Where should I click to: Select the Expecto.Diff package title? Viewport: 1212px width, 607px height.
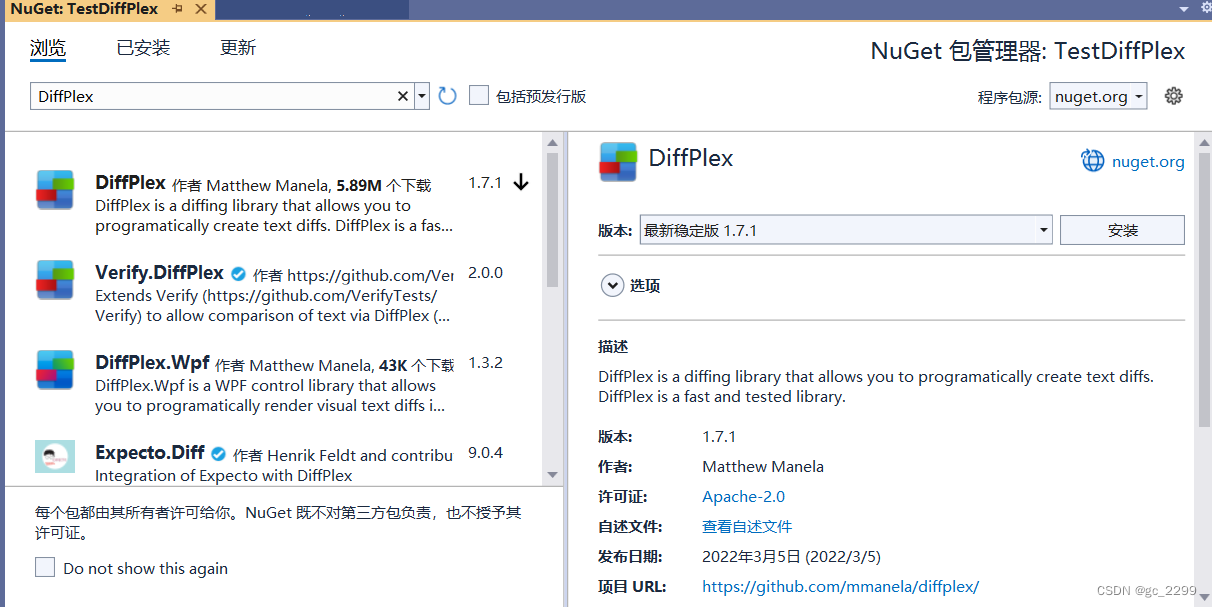[x=150, y=453]
